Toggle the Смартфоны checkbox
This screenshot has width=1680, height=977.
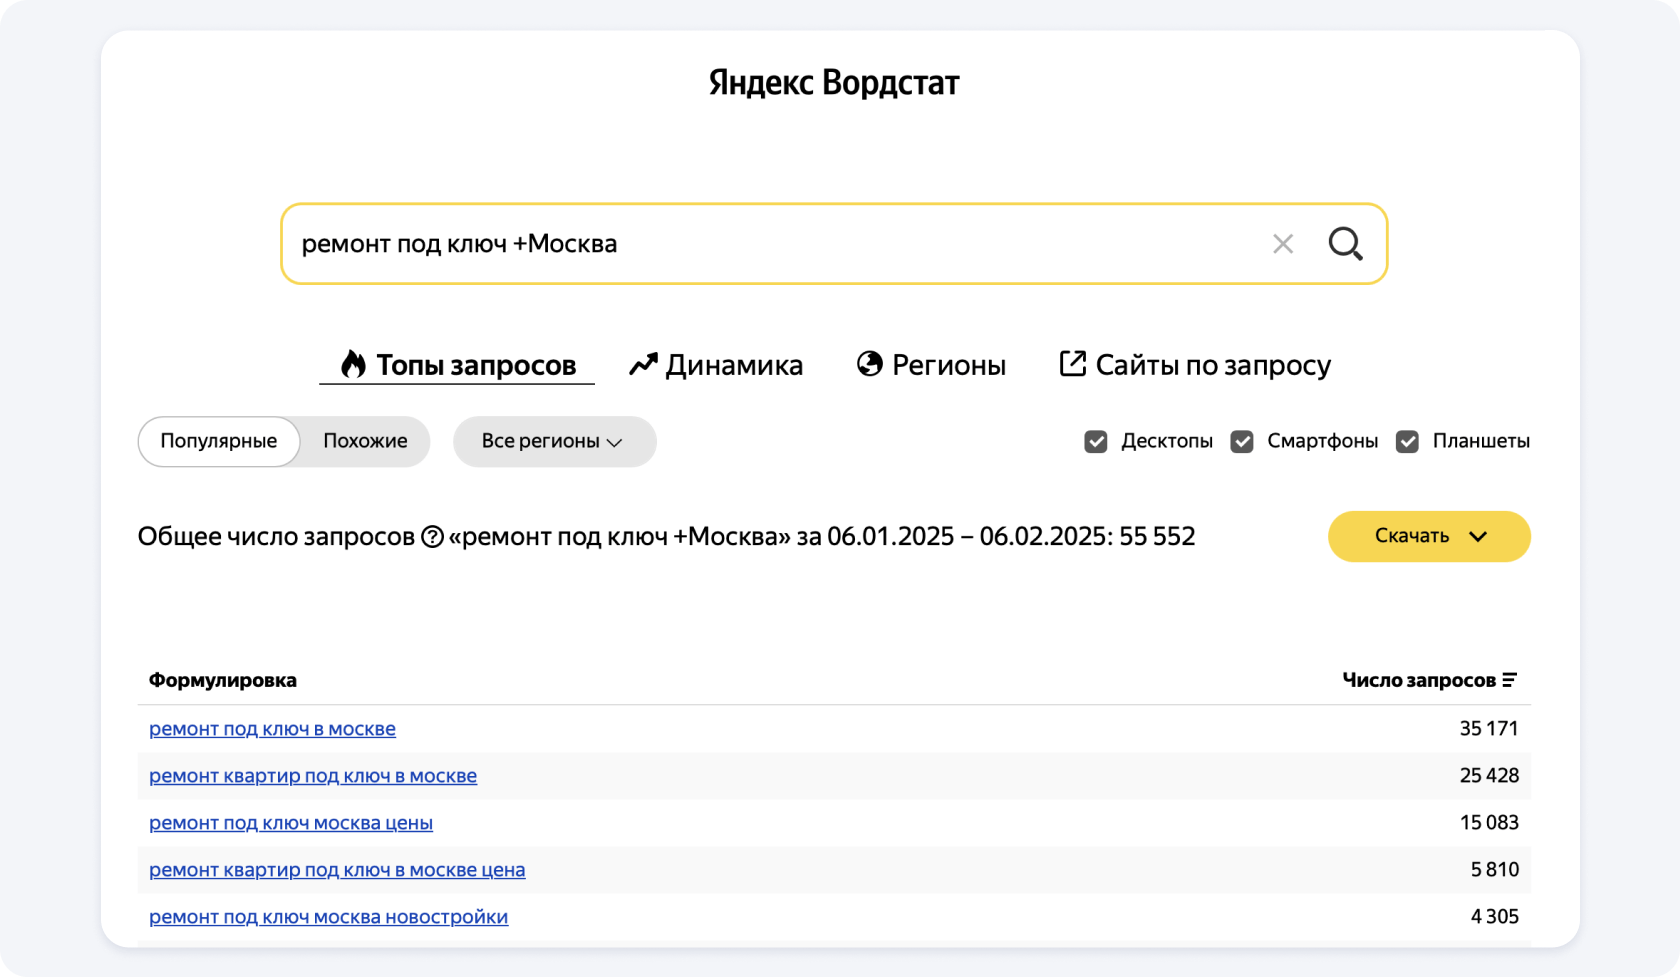tap(1242, 442)
